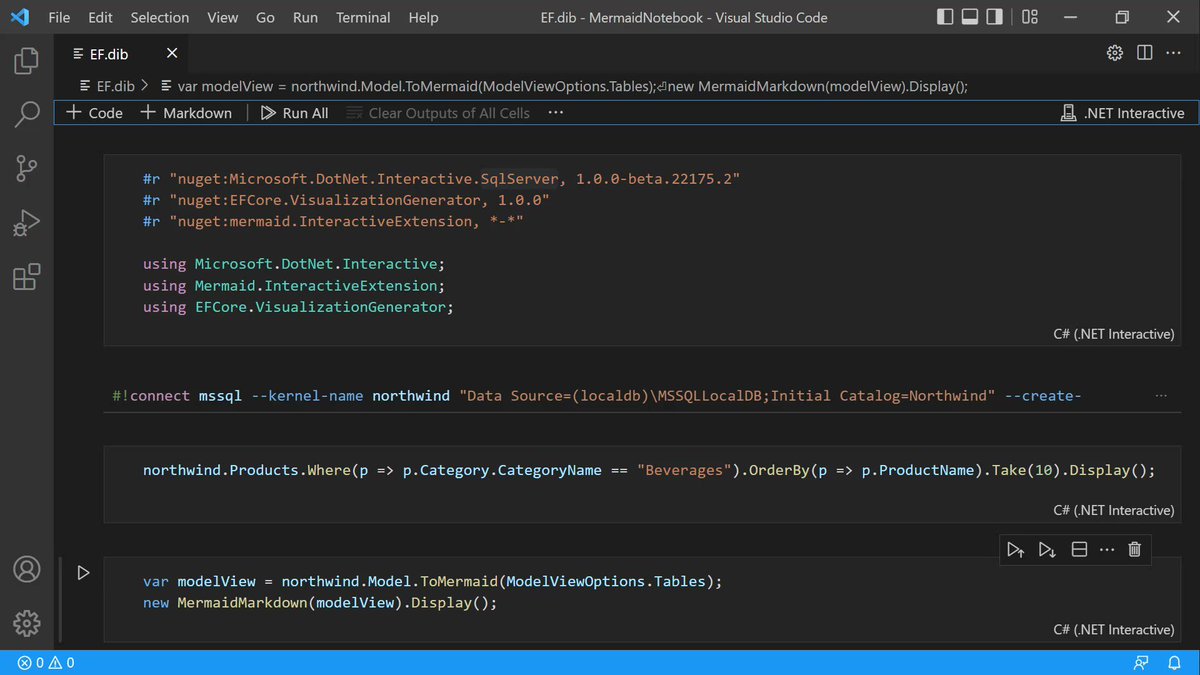Click the EFCore.VisualizationGenerator nuget line
Screen dimensions: 1200x675
pos(346,200)
